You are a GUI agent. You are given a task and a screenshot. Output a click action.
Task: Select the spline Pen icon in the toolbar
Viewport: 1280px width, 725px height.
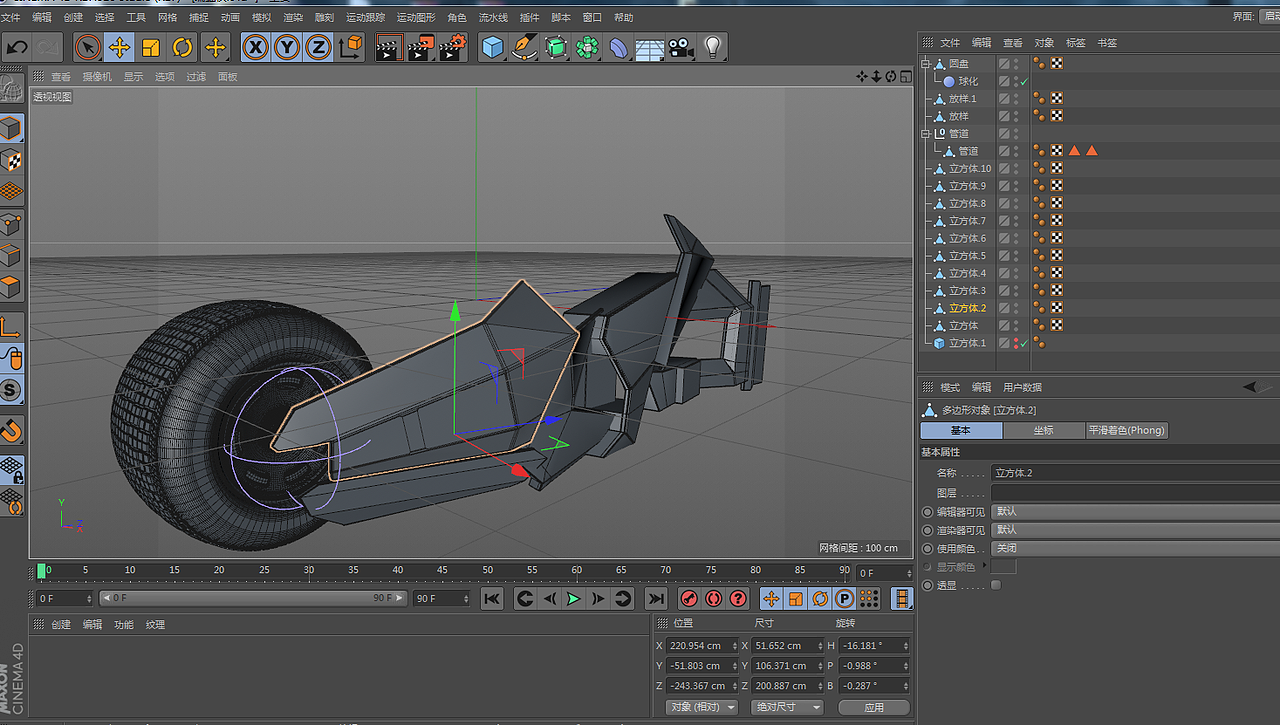[x=524, y=47]
